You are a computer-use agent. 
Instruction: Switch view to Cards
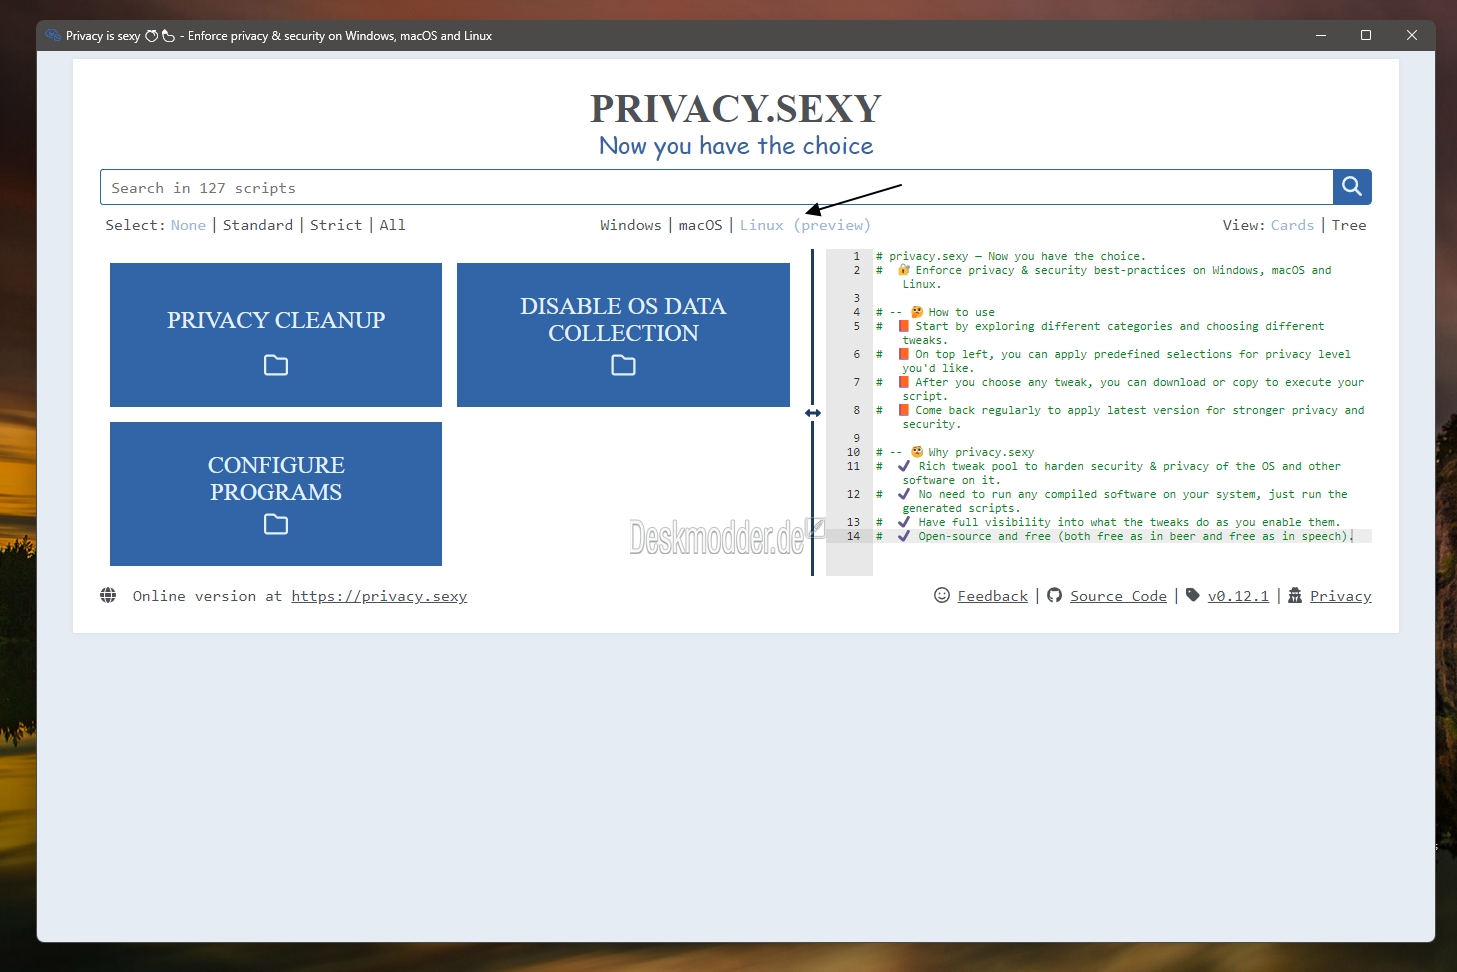(1292, 225)
